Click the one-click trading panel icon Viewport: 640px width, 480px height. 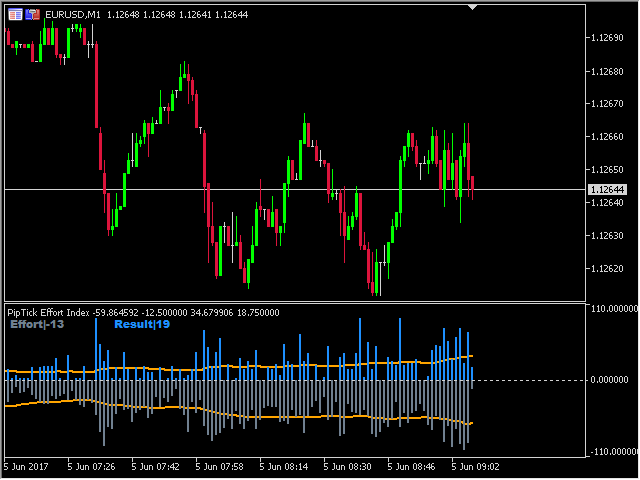16,15
